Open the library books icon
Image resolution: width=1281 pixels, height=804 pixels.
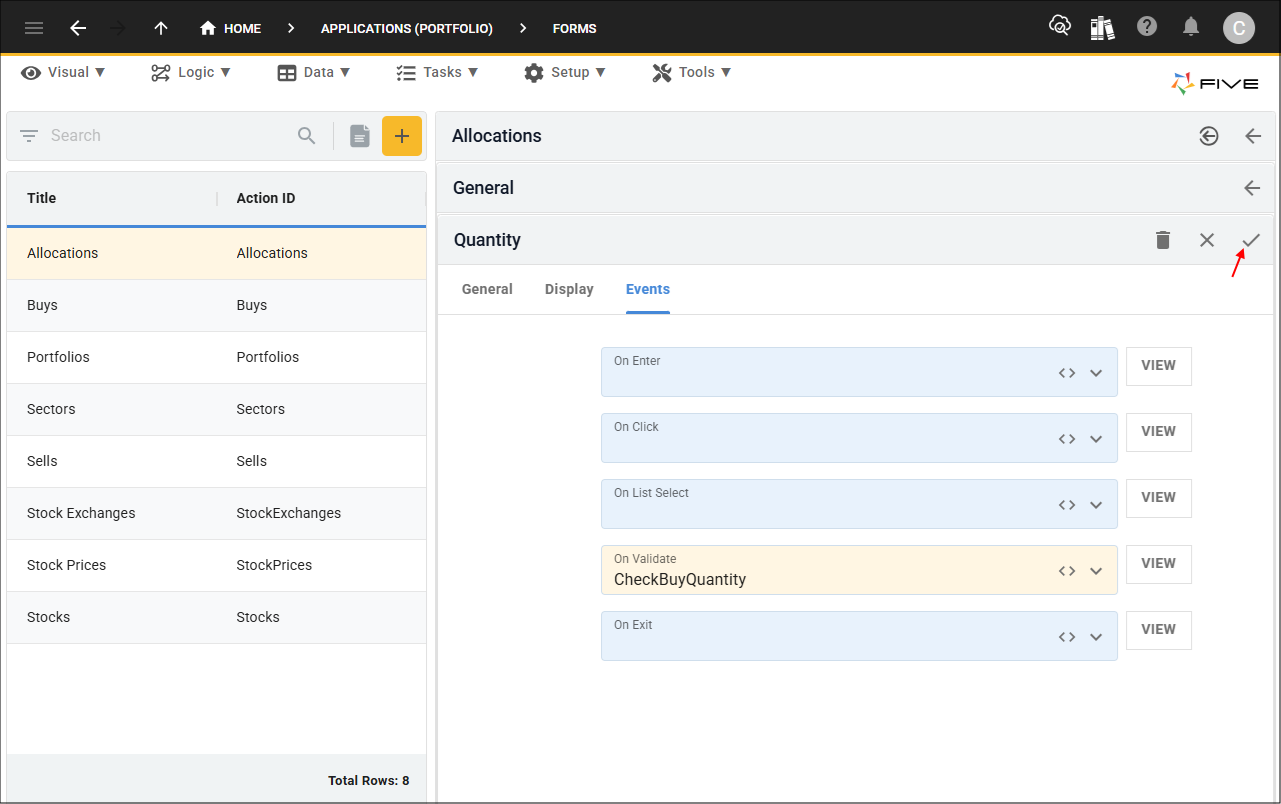click(x=1102, y=28)
